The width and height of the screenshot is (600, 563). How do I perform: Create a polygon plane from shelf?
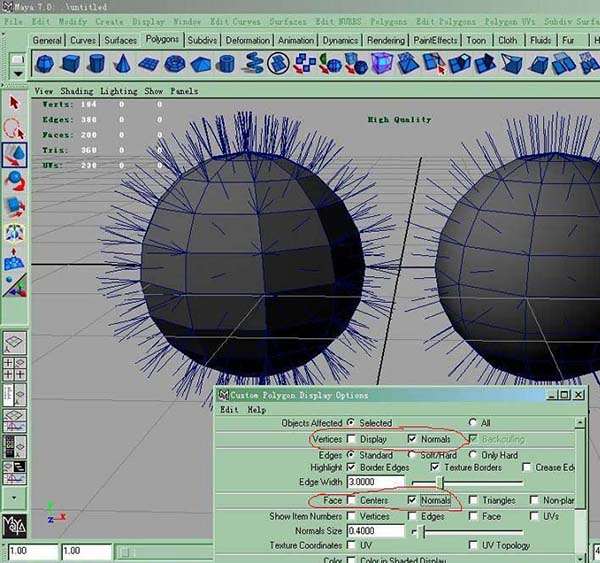click(148, 64)
